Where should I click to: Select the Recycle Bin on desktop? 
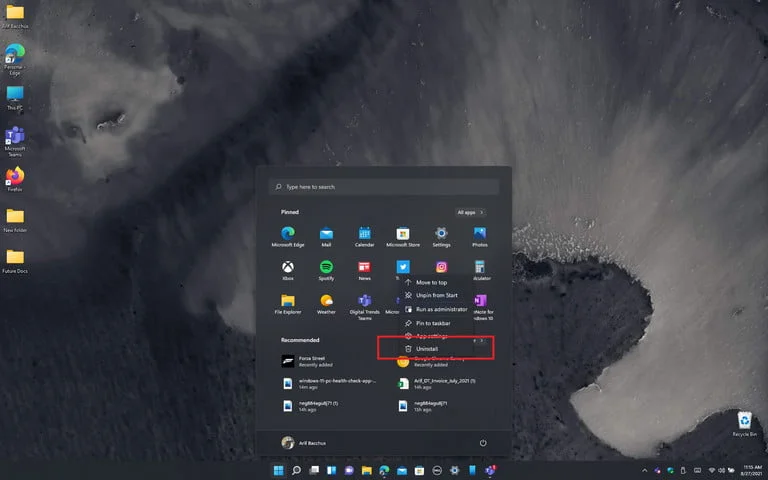point(744,424)
